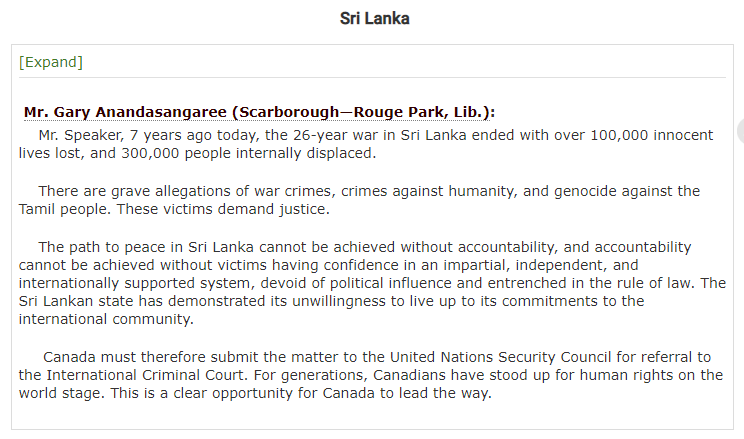Click the "Sri Lanka" heading
This screenshot has width=744, height=439.
[374, 19]
